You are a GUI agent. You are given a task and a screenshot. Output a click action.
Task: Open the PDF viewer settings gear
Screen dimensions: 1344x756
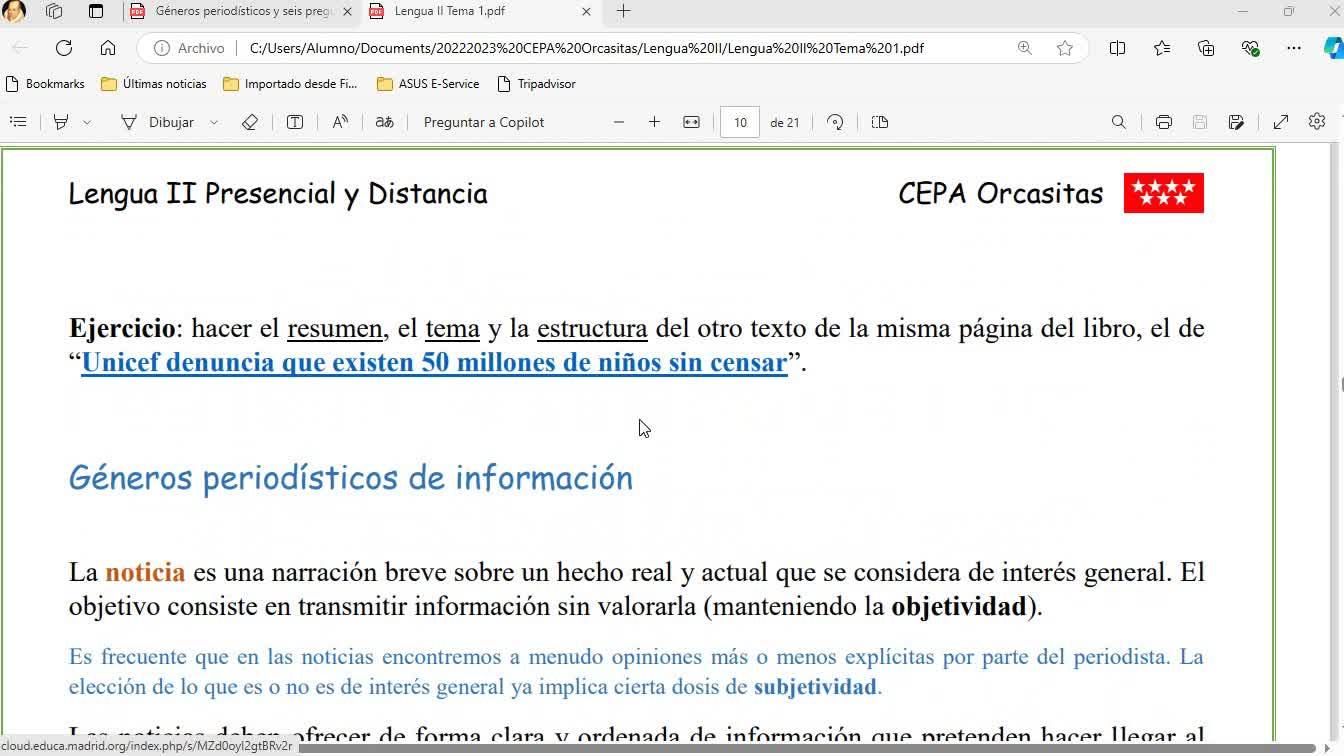tap(1317, 122)
